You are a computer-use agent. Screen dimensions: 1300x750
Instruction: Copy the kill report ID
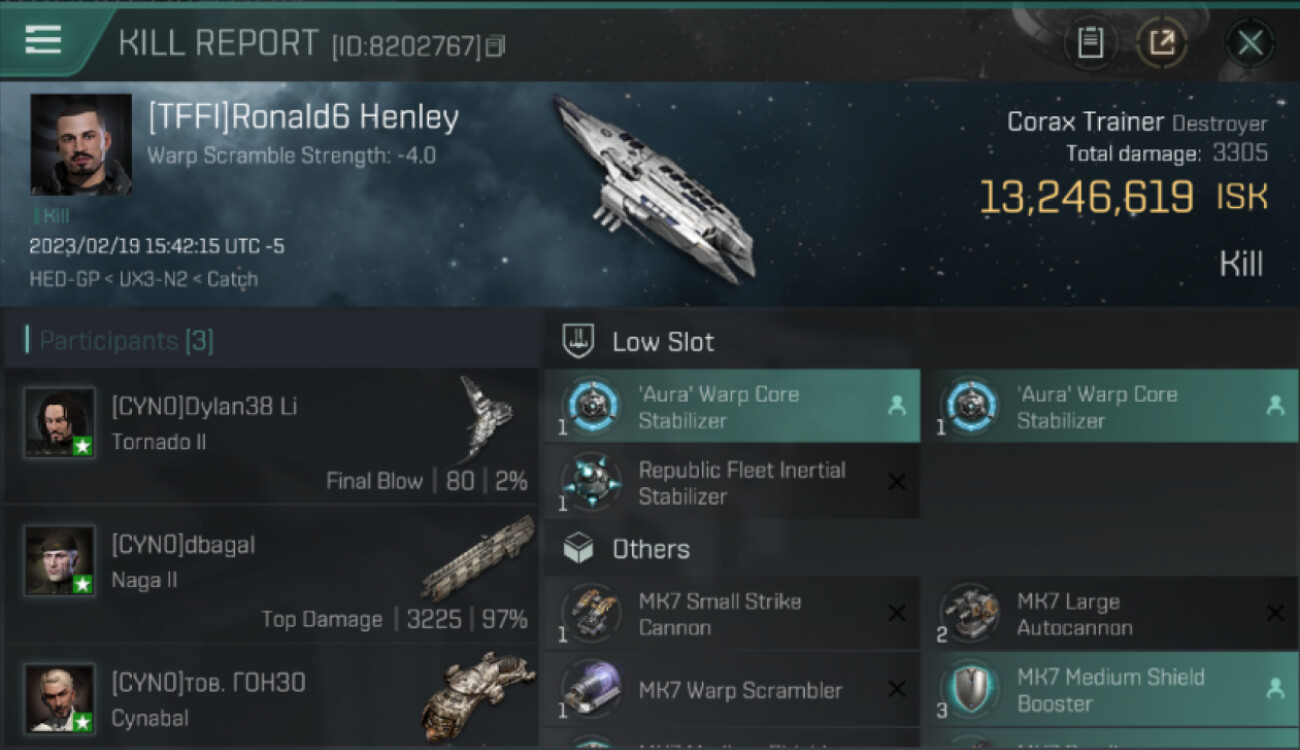pos(496,46)
